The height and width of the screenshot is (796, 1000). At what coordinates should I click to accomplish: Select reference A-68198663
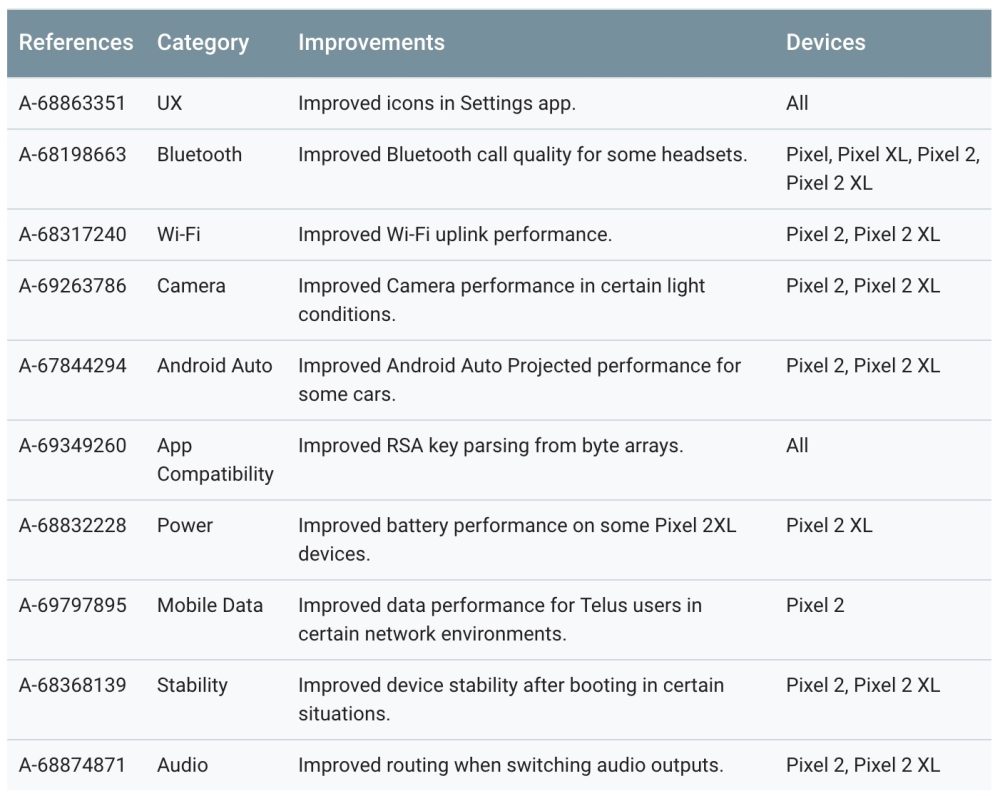[73, 155]
